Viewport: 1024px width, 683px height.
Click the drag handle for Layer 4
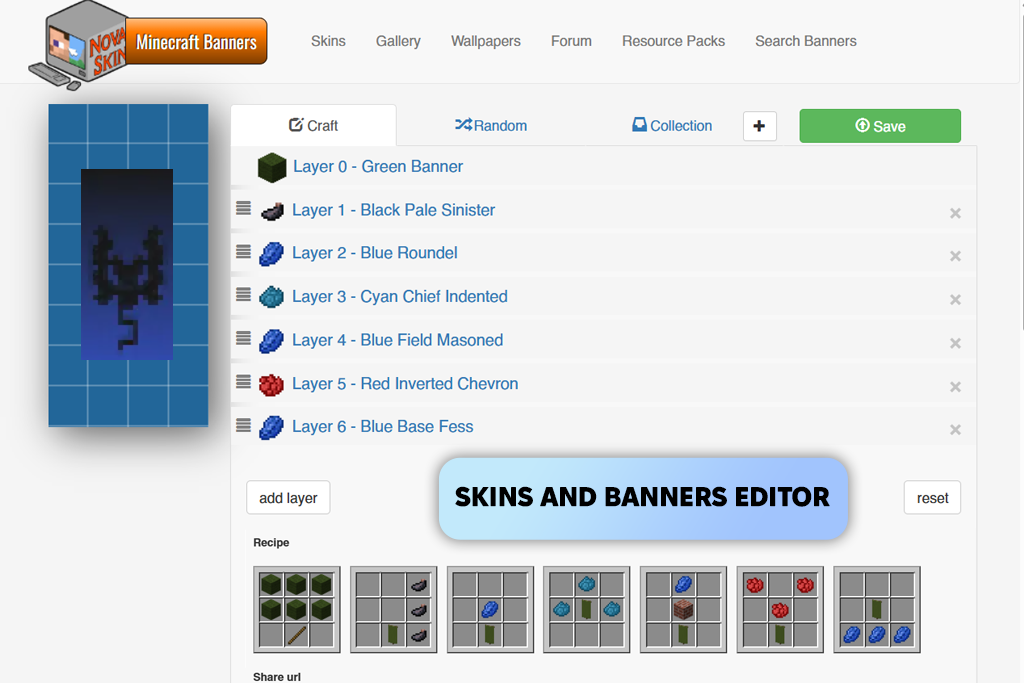click(x=244, y=338)
